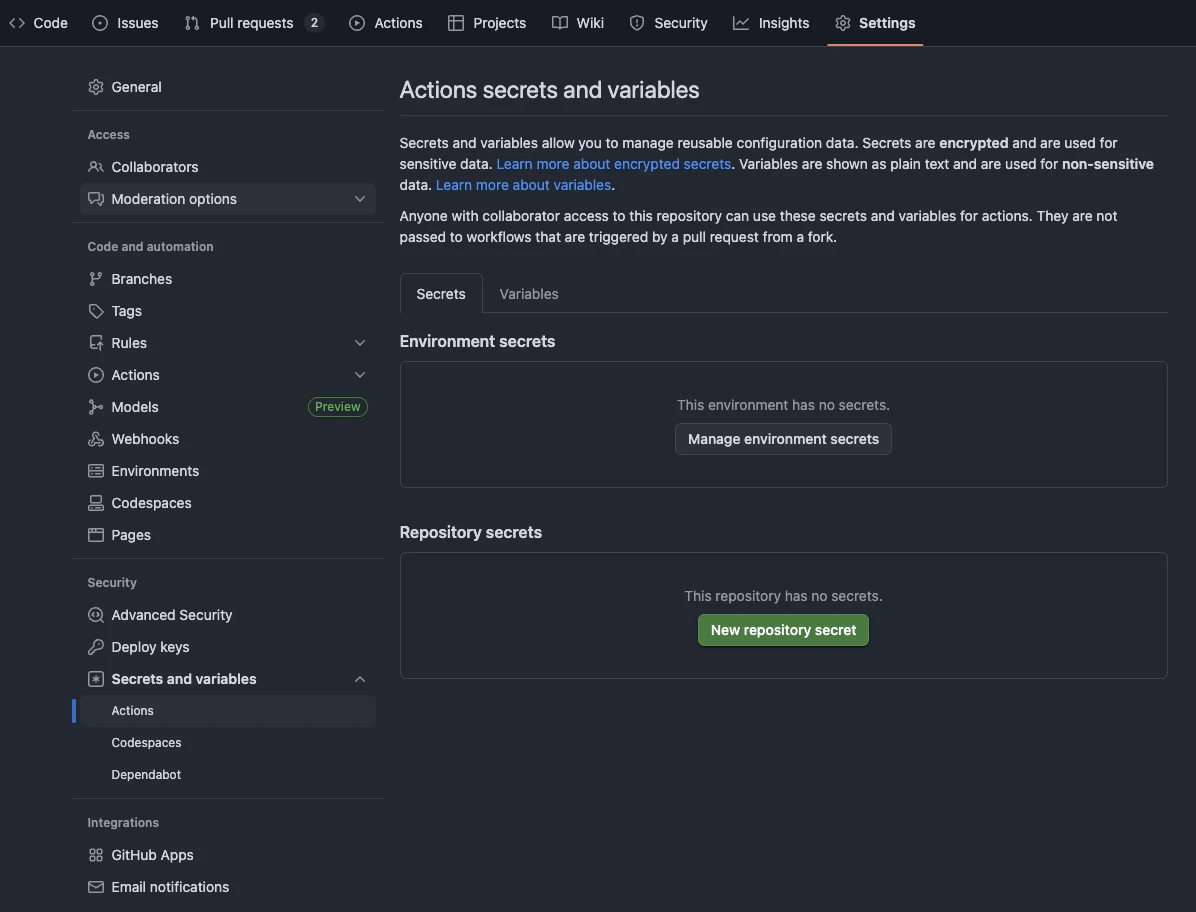This screenshot has height=912, width=1196.
Task: Expand the Rules section chevron
Action: point(359,343)
